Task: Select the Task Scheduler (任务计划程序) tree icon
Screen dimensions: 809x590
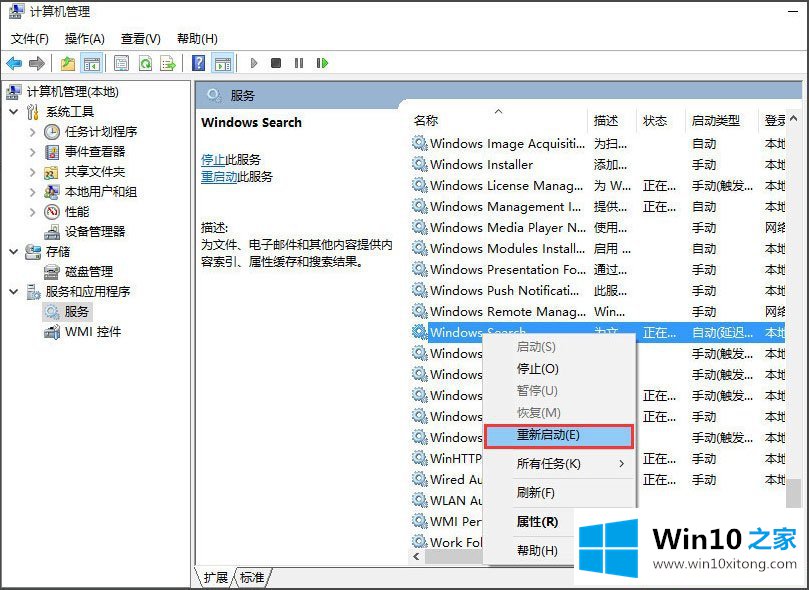Action: [52, 132]
